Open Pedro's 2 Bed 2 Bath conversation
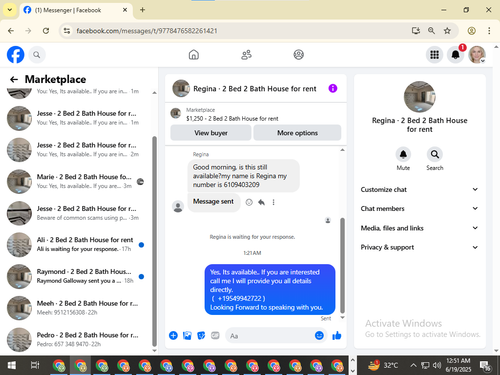This screenshot has height=375, width=500. [x=77, y=339]
